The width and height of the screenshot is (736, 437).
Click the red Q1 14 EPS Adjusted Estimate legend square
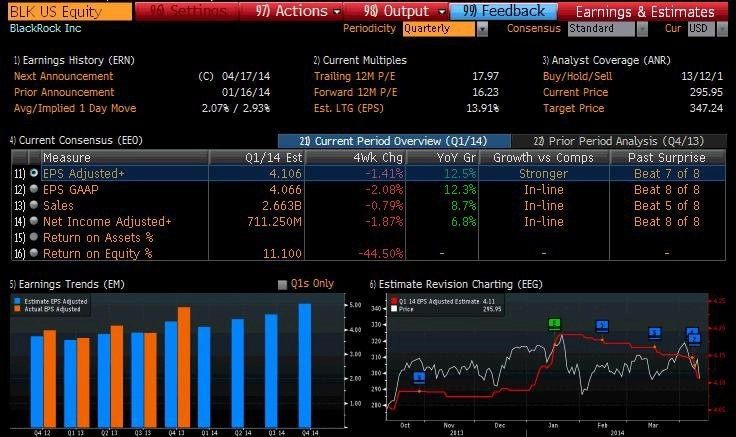tap(394, 301)
